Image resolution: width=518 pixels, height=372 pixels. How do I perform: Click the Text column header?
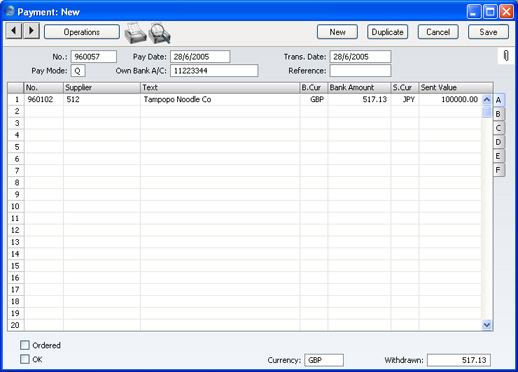click(220, 88)
